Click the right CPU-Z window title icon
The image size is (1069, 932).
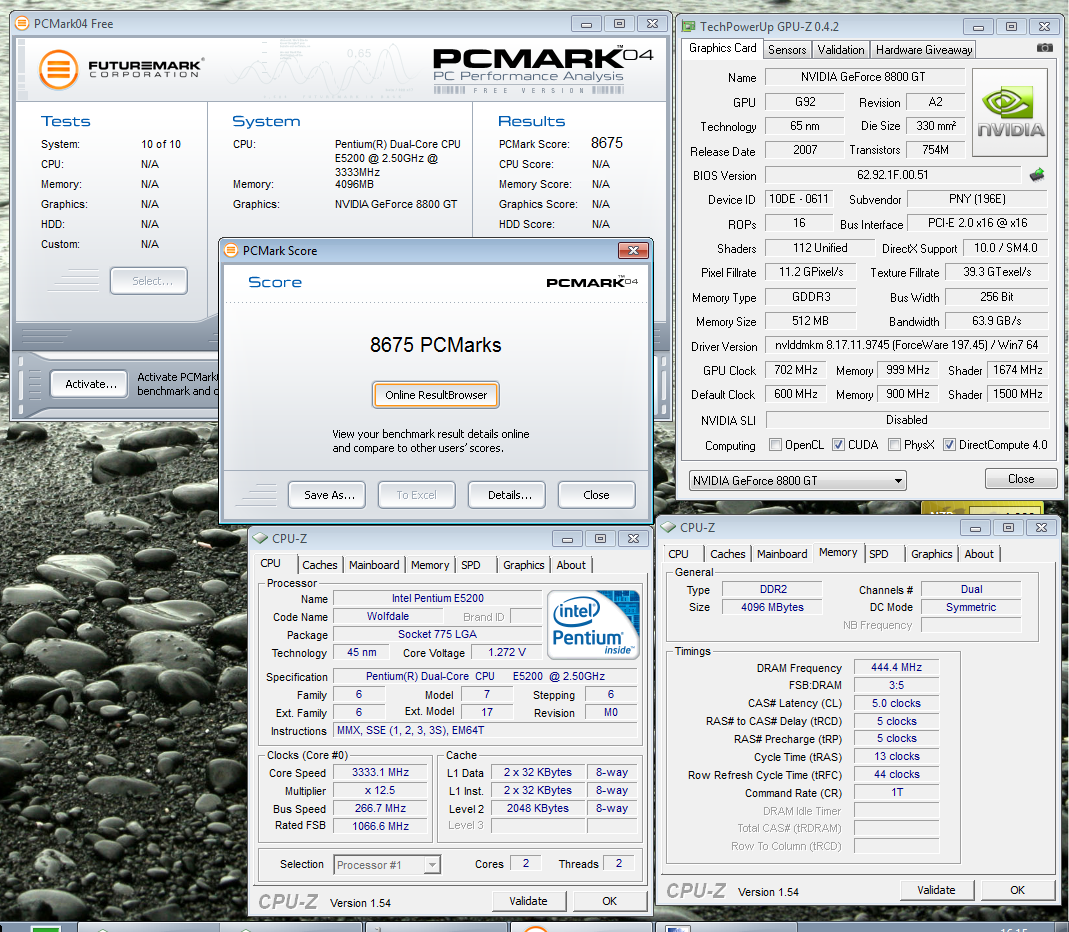coord(668,528)
